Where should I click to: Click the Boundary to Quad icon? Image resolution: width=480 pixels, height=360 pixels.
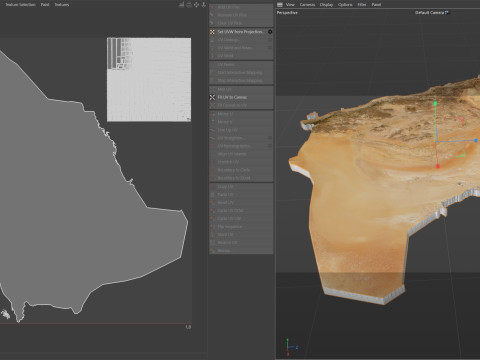[212, 178]
